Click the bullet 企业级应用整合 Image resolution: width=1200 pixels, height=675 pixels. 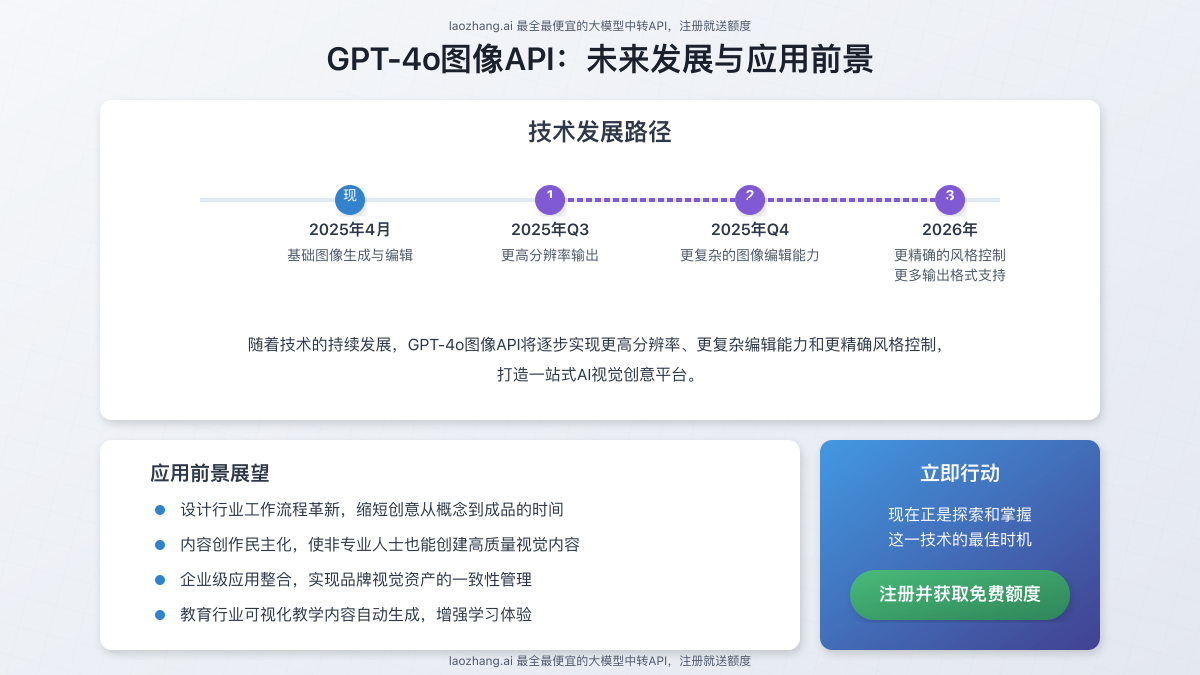click(356, 580)
